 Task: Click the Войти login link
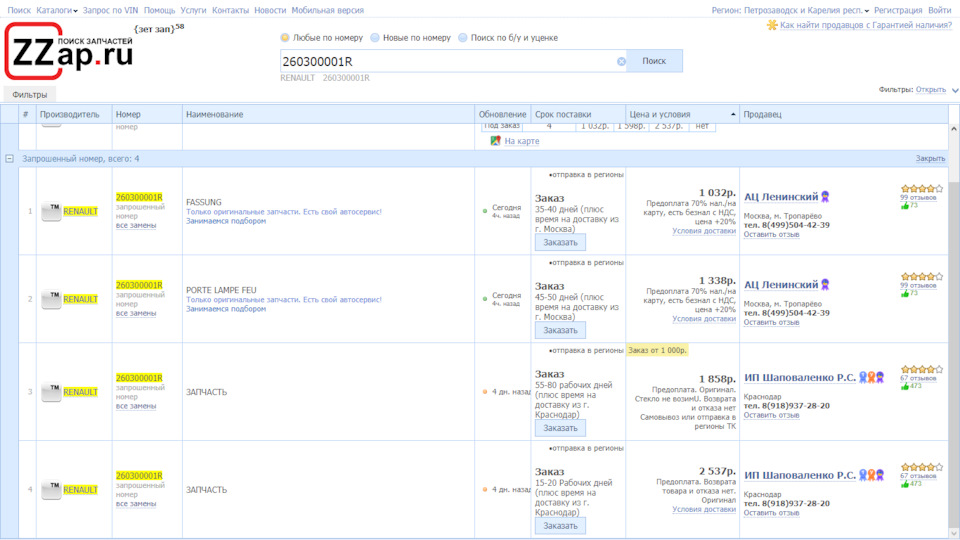(940, 10)
